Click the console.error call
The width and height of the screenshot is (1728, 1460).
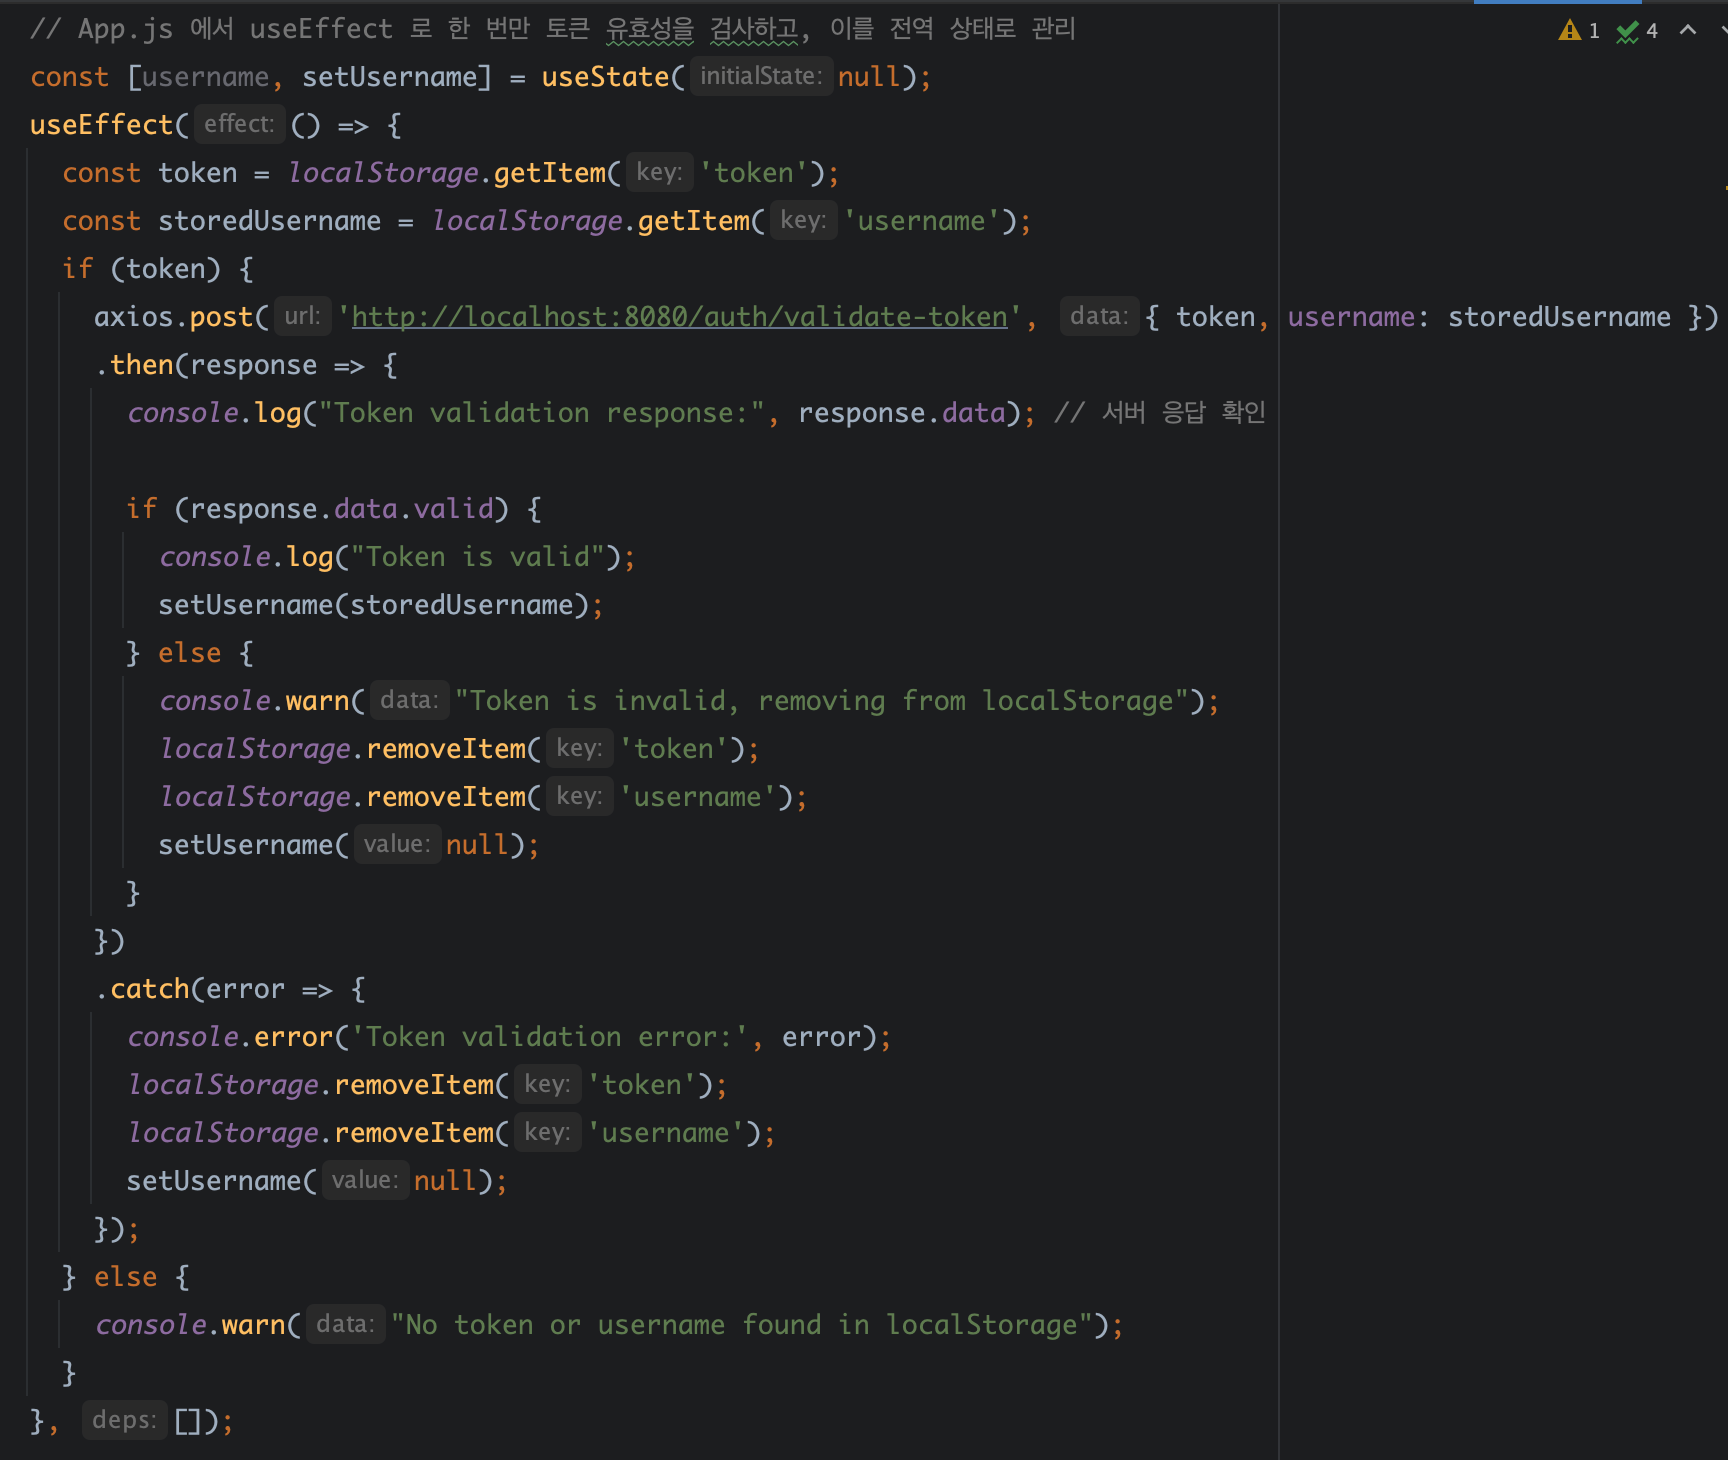pos(230,1037)
